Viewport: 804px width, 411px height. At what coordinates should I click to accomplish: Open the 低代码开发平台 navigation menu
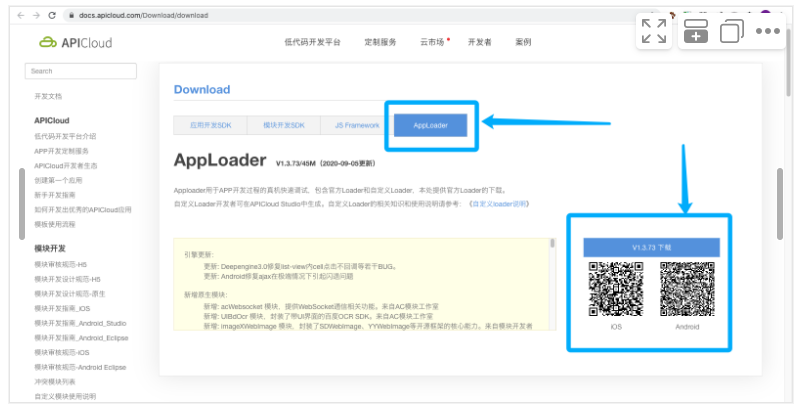tap(312, 42)
